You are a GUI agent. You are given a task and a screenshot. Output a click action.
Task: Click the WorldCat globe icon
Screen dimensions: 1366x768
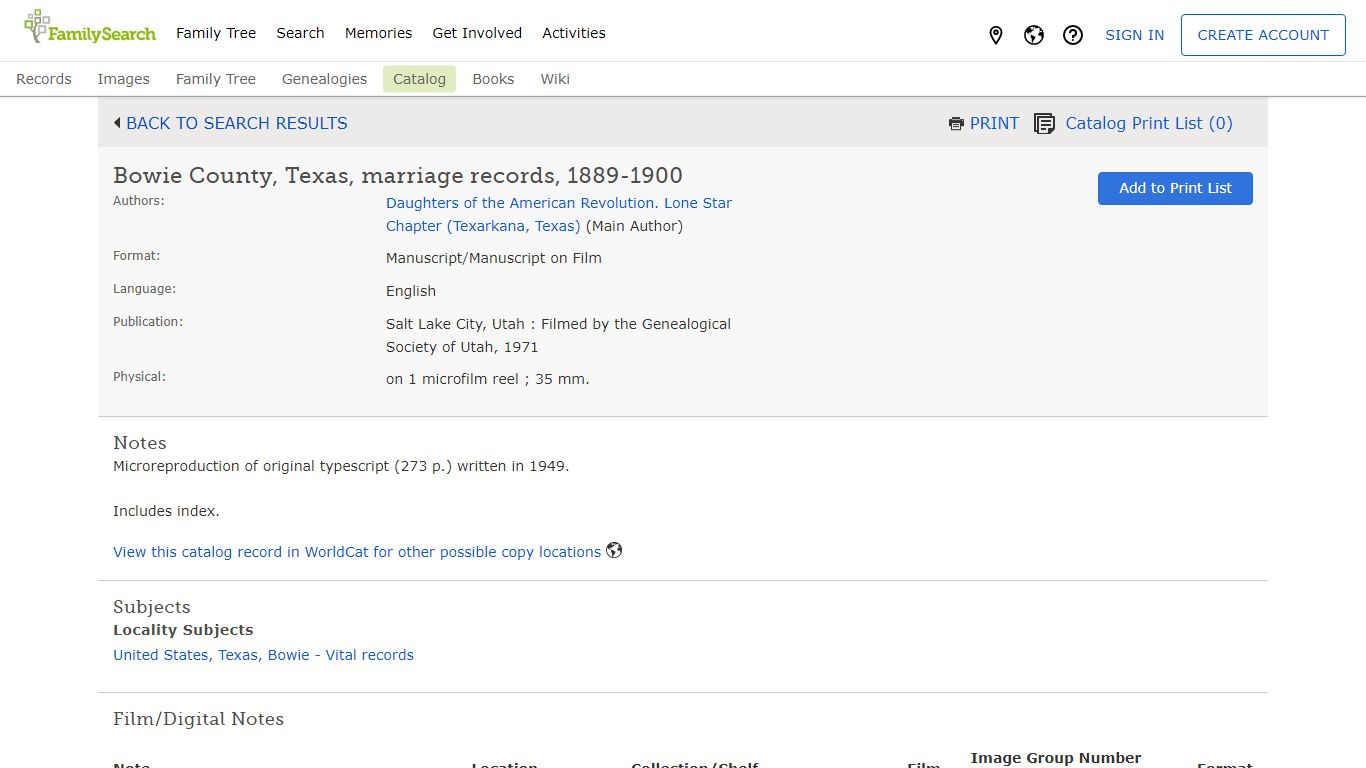tap(614, 550)
